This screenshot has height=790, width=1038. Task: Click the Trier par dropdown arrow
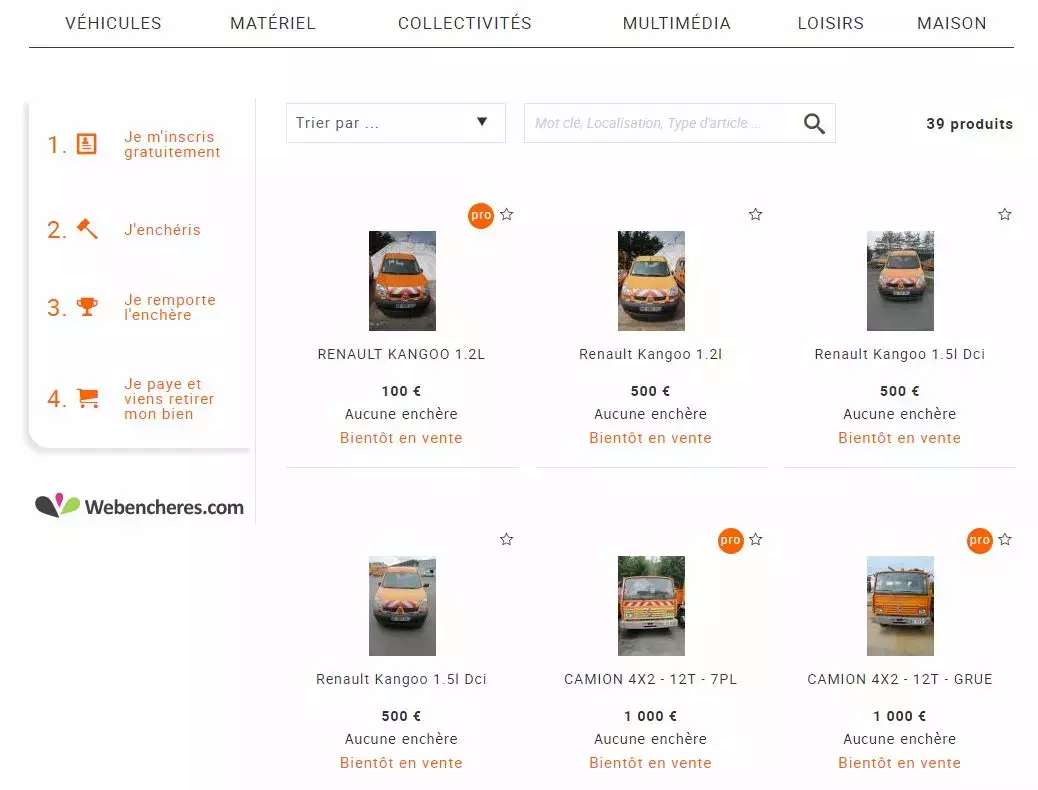482,122
